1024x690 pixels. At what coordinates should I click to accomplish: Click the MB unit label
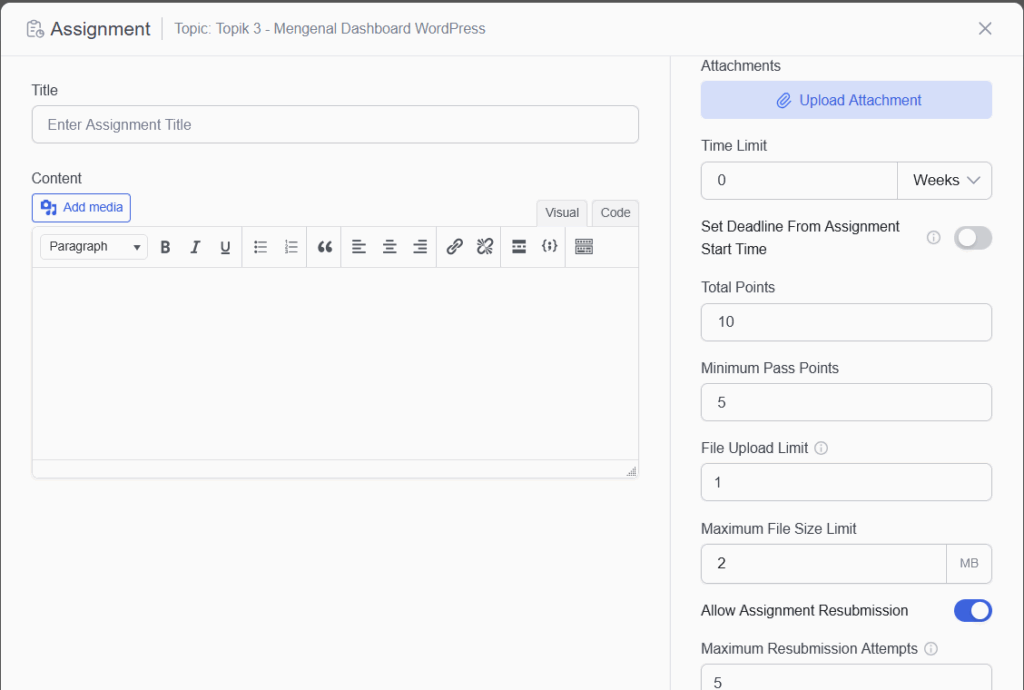(969, 563)
